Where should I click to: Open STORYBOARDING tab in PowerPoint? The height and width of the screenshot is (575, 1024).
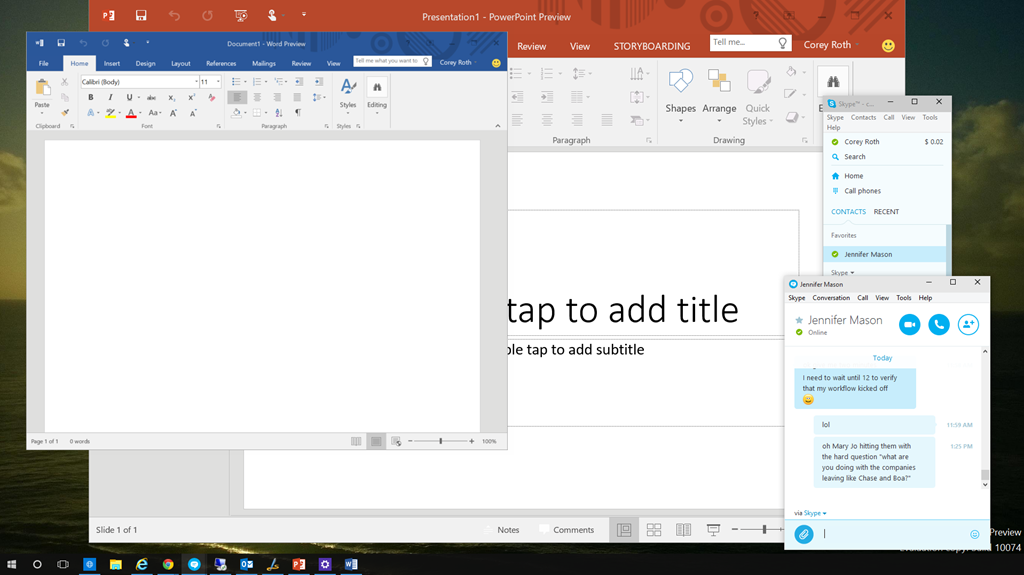pyautogui.click(x=652, y=46)
